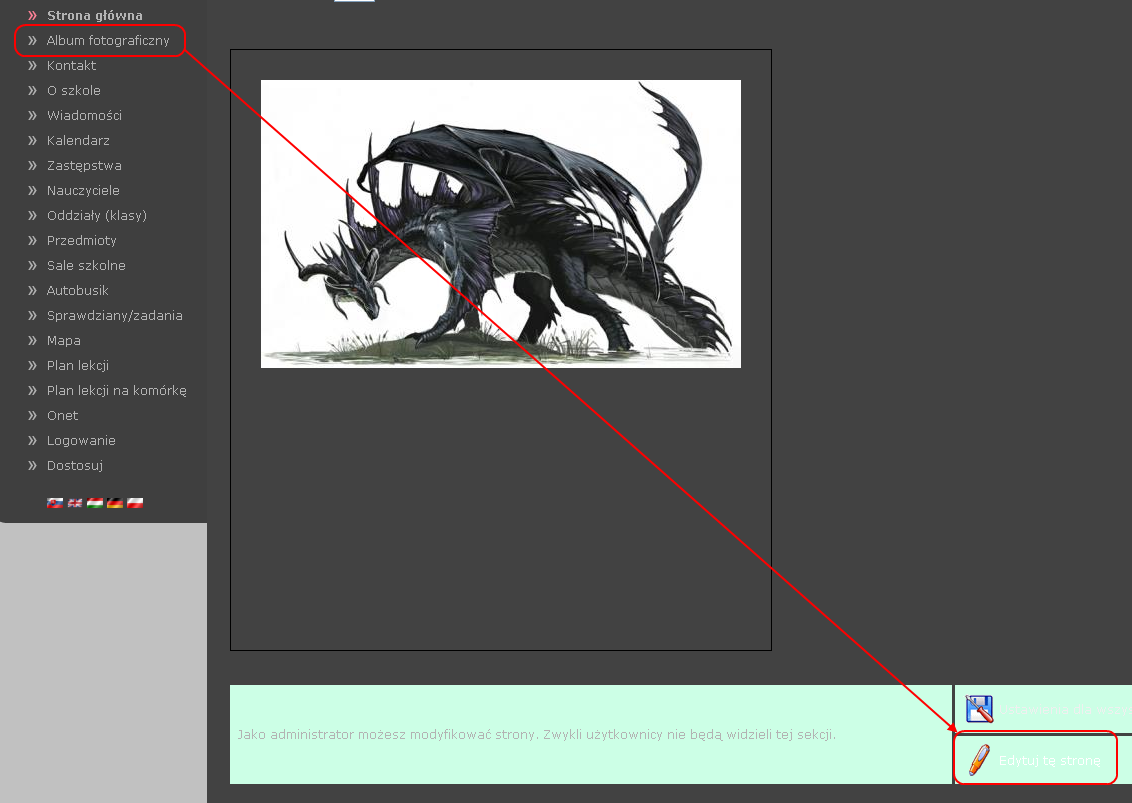Open O szkole section
Screen dimensions: 1132x803
[x=74, y=90]
